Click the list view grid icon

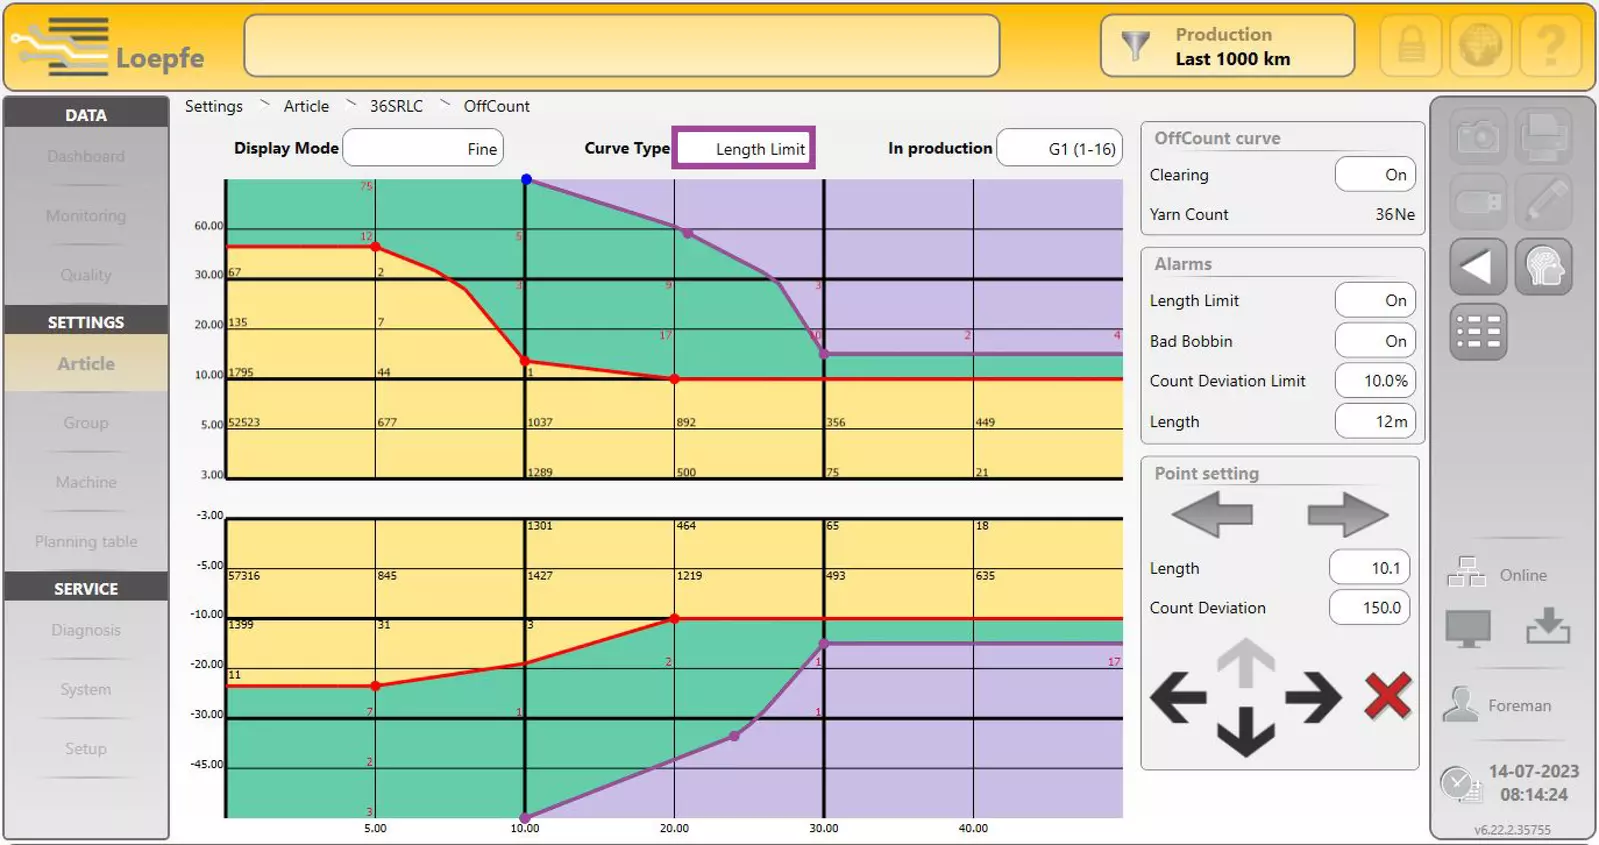tap(1477, 332)
